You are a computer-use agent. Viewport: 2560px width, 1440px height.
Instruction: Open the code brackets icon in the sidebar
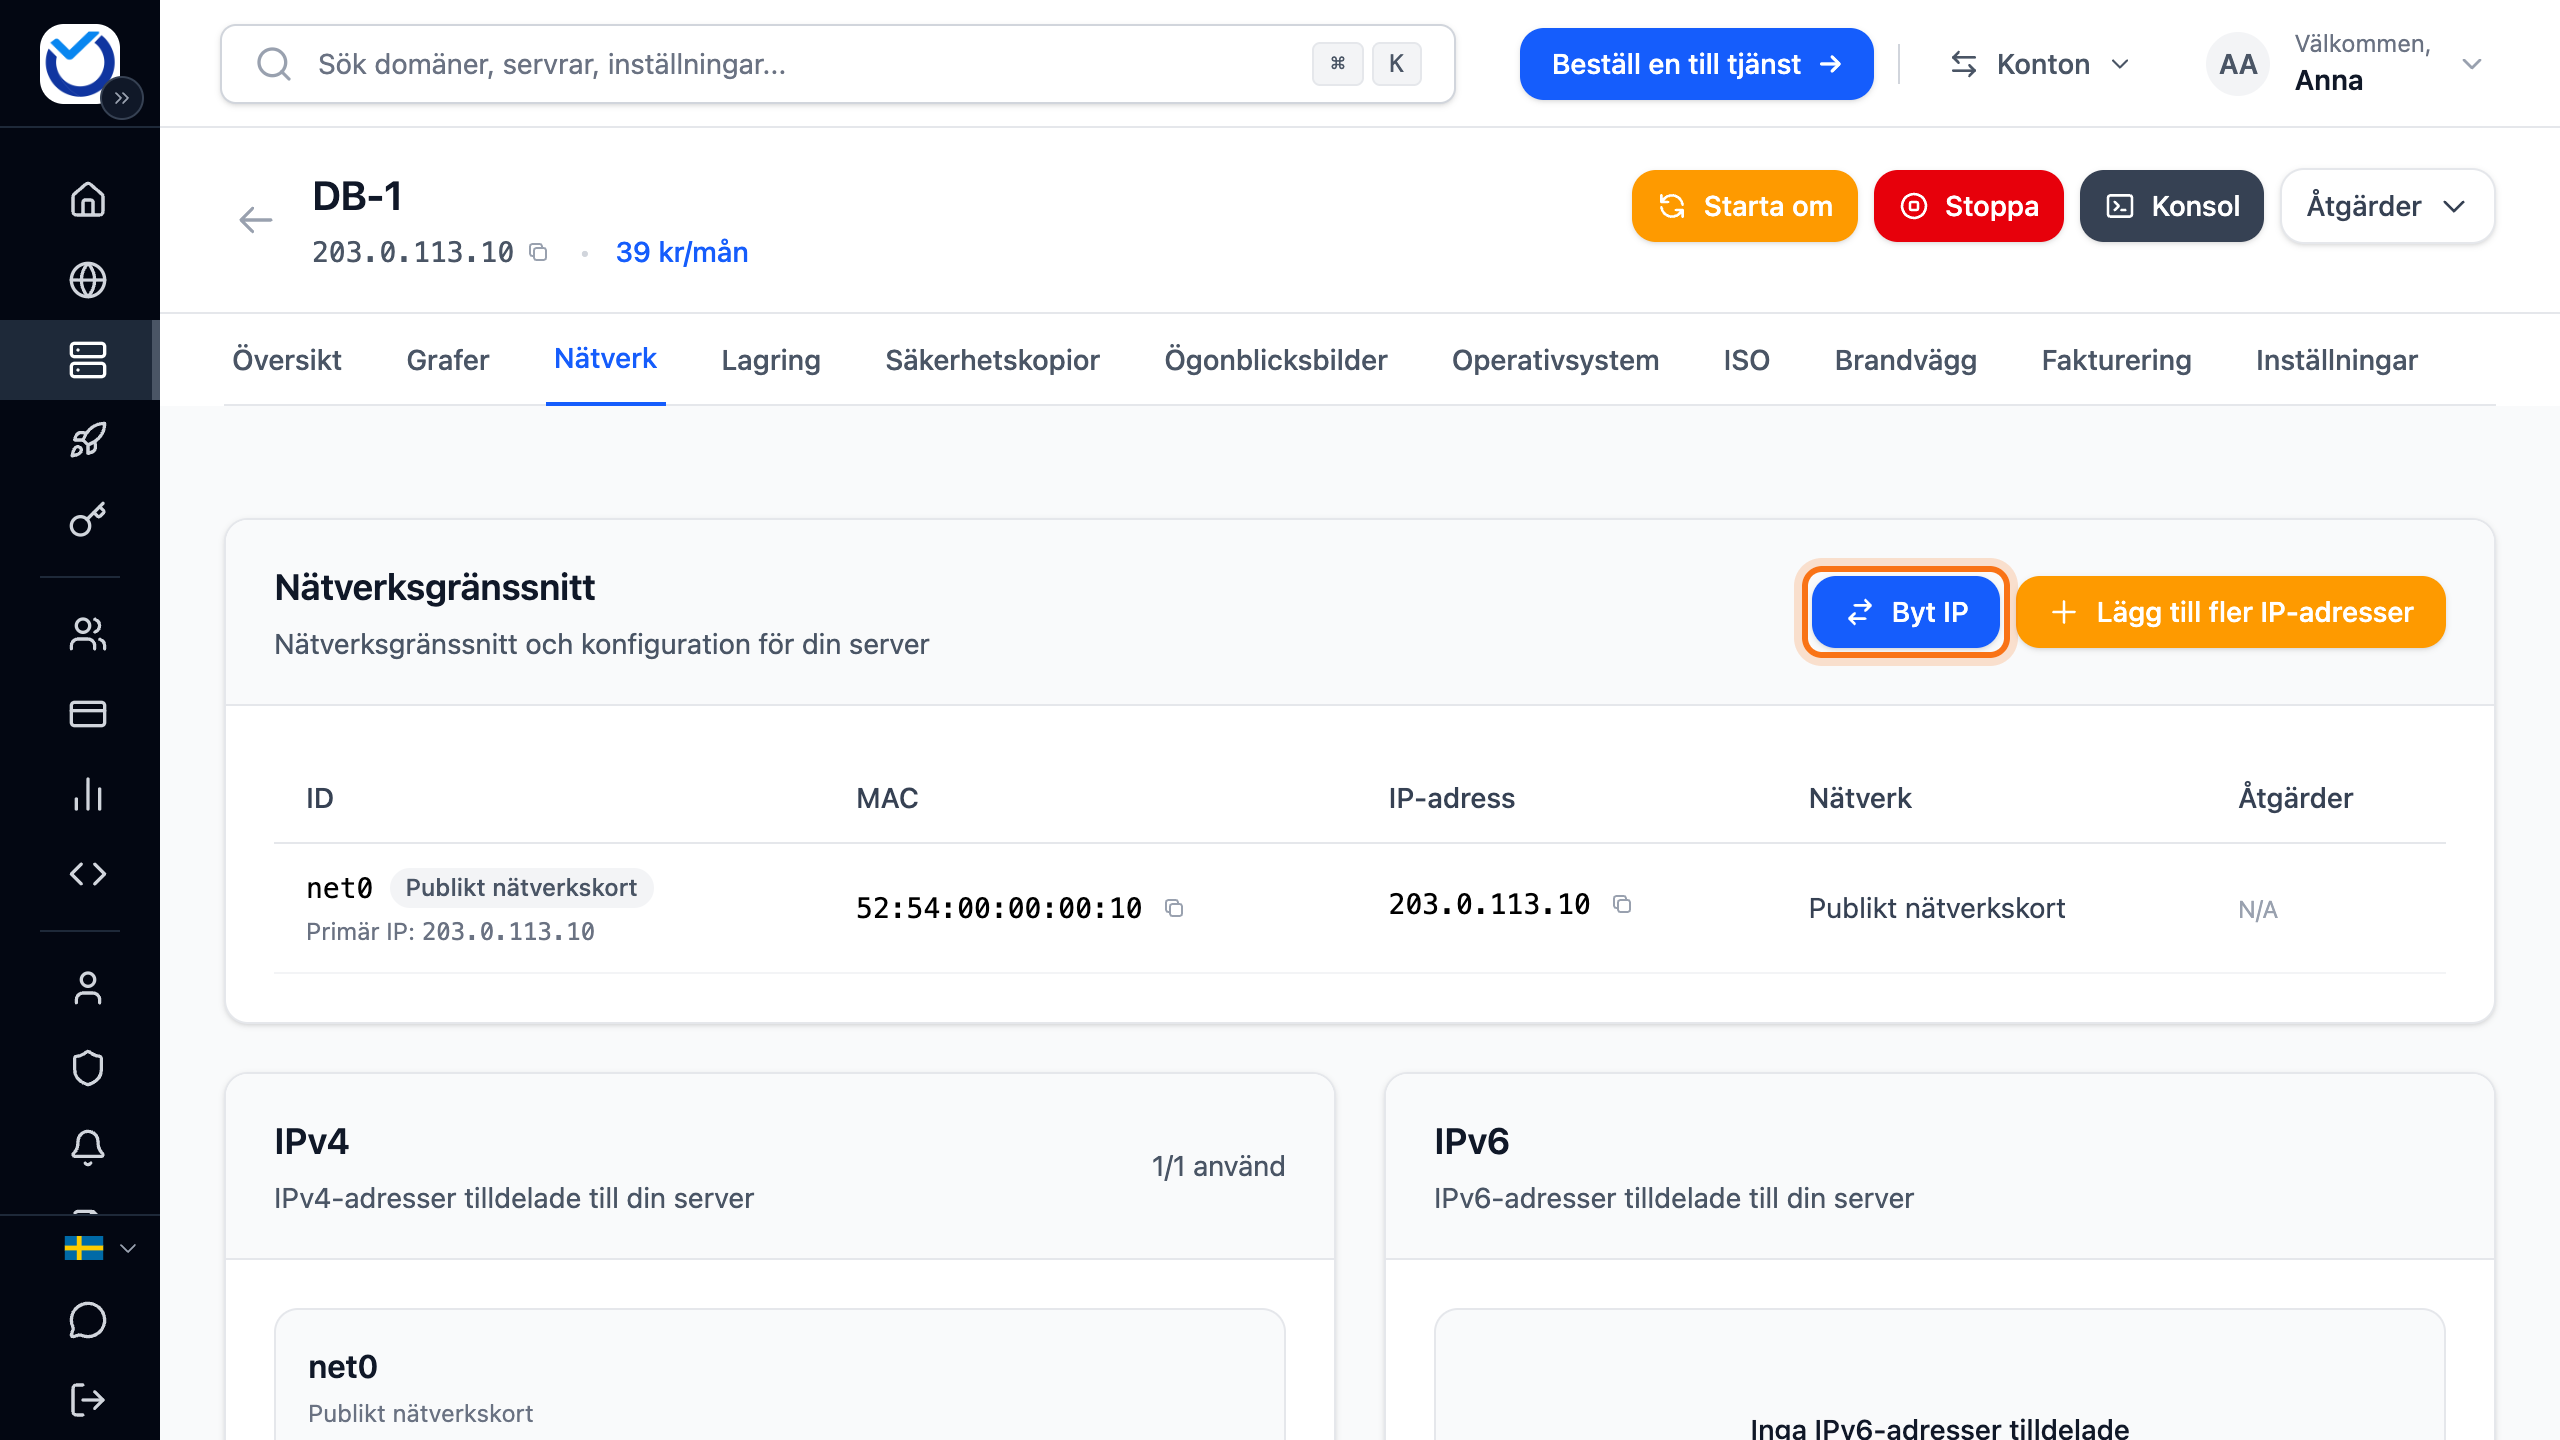click(88, 874)
